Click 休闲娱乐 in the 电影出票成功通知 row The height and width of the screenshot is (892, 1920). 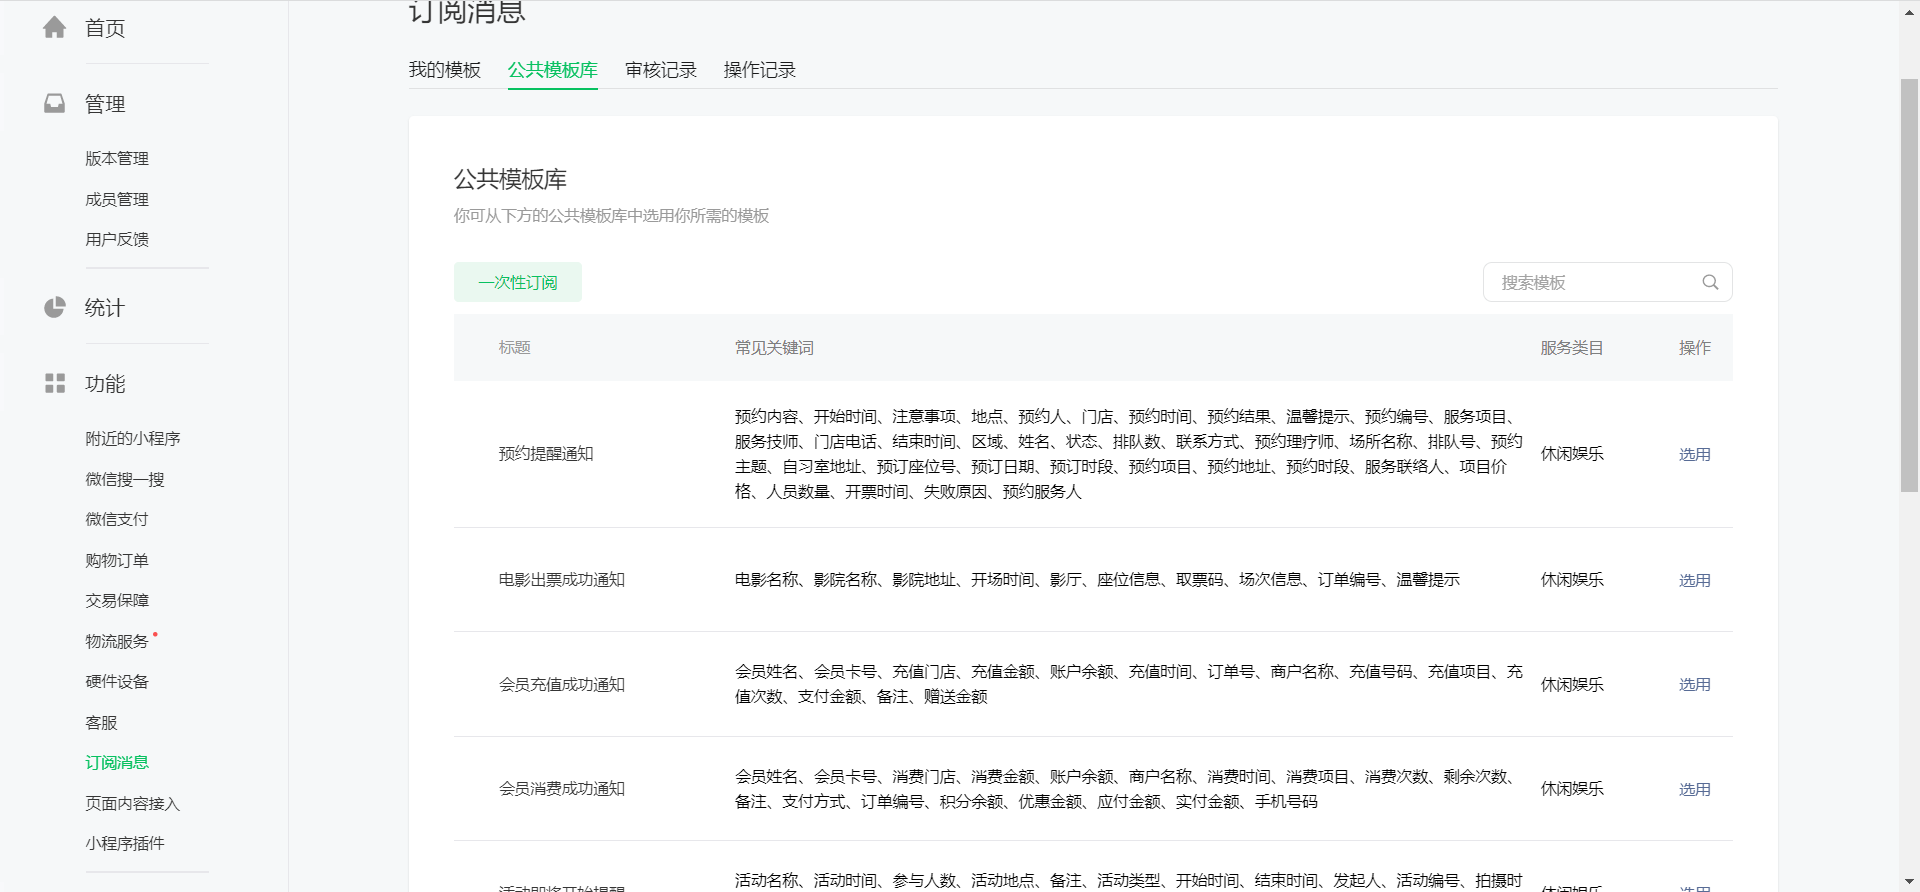point(1572,579)
